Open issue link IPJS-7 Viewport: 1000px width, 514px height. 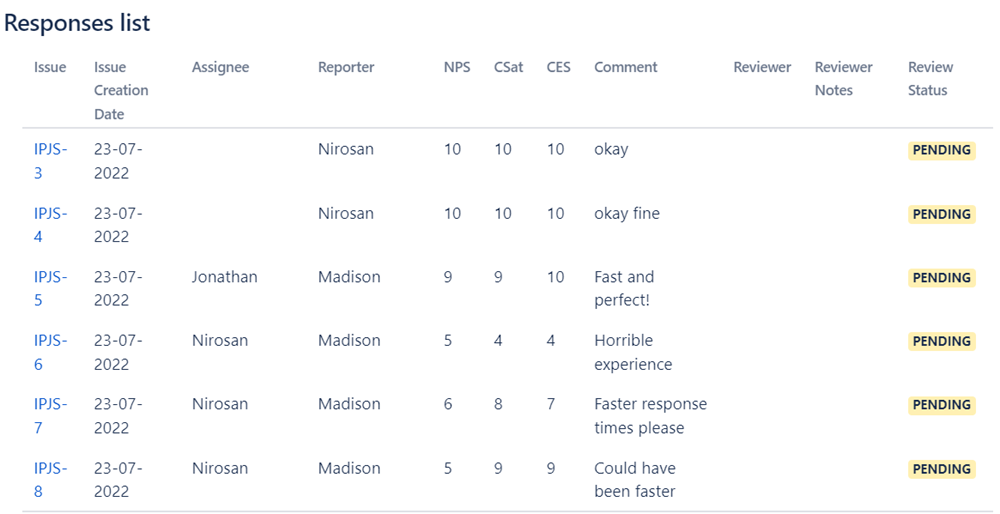click(x=50, y=416)
